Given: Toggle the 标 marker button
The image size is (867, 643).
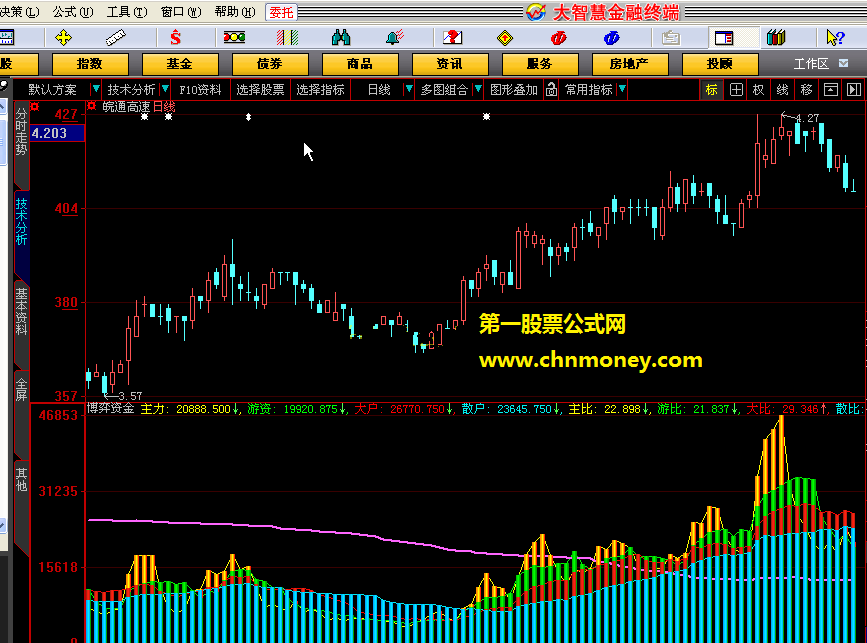Looking at the screenshot, I should [x=712, y=90].
